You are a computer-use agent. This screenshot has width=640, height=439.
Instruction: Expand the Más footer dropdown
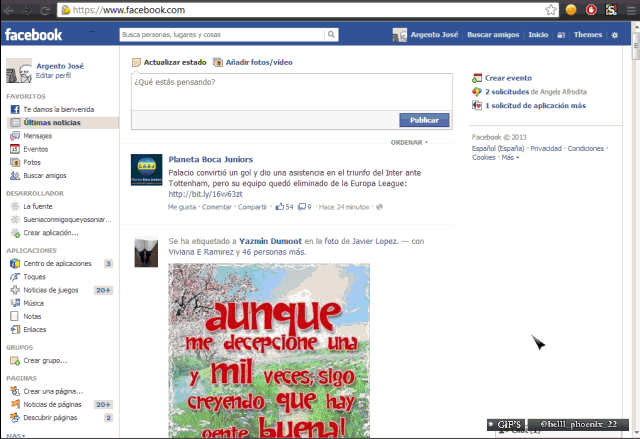[x=510, y=157]
